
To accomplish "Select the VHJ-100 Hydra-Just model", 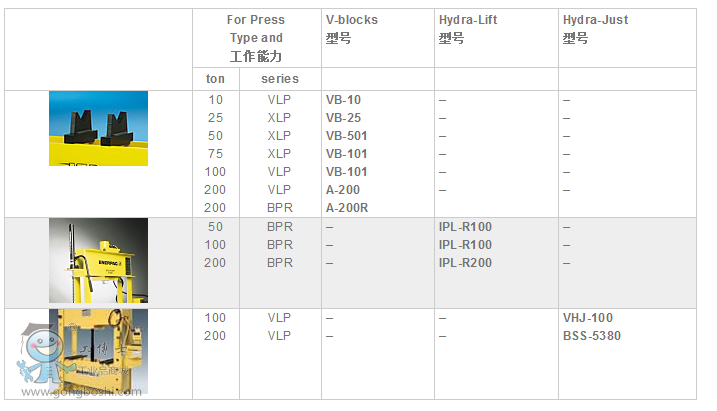I will click(588, 318).
